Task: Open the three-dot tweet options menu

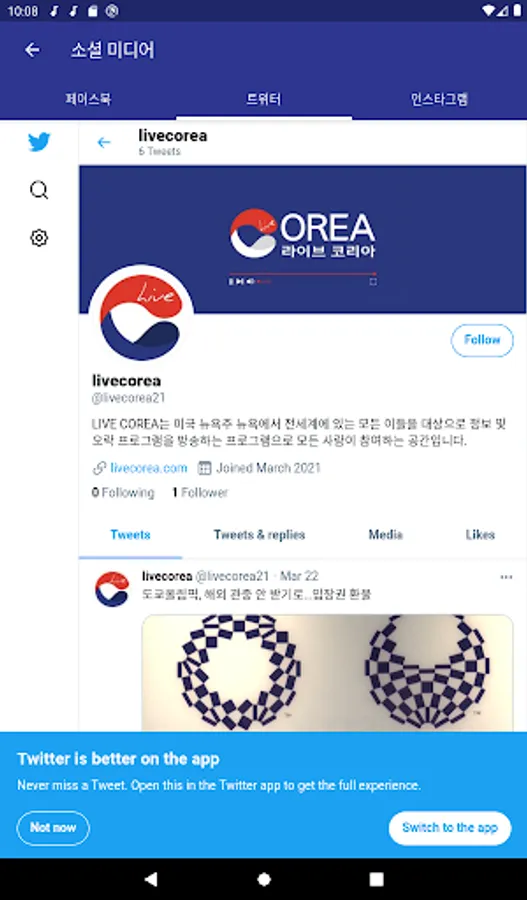Action: (506, 577)
